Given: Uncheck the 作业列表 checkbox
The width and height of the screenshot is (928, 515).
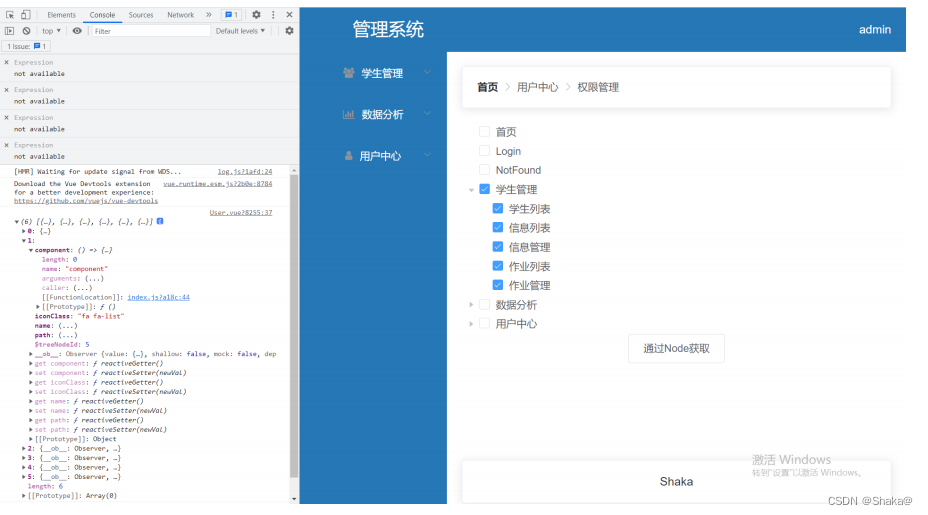Looking at the screenshot, I should tap(498, 266).
